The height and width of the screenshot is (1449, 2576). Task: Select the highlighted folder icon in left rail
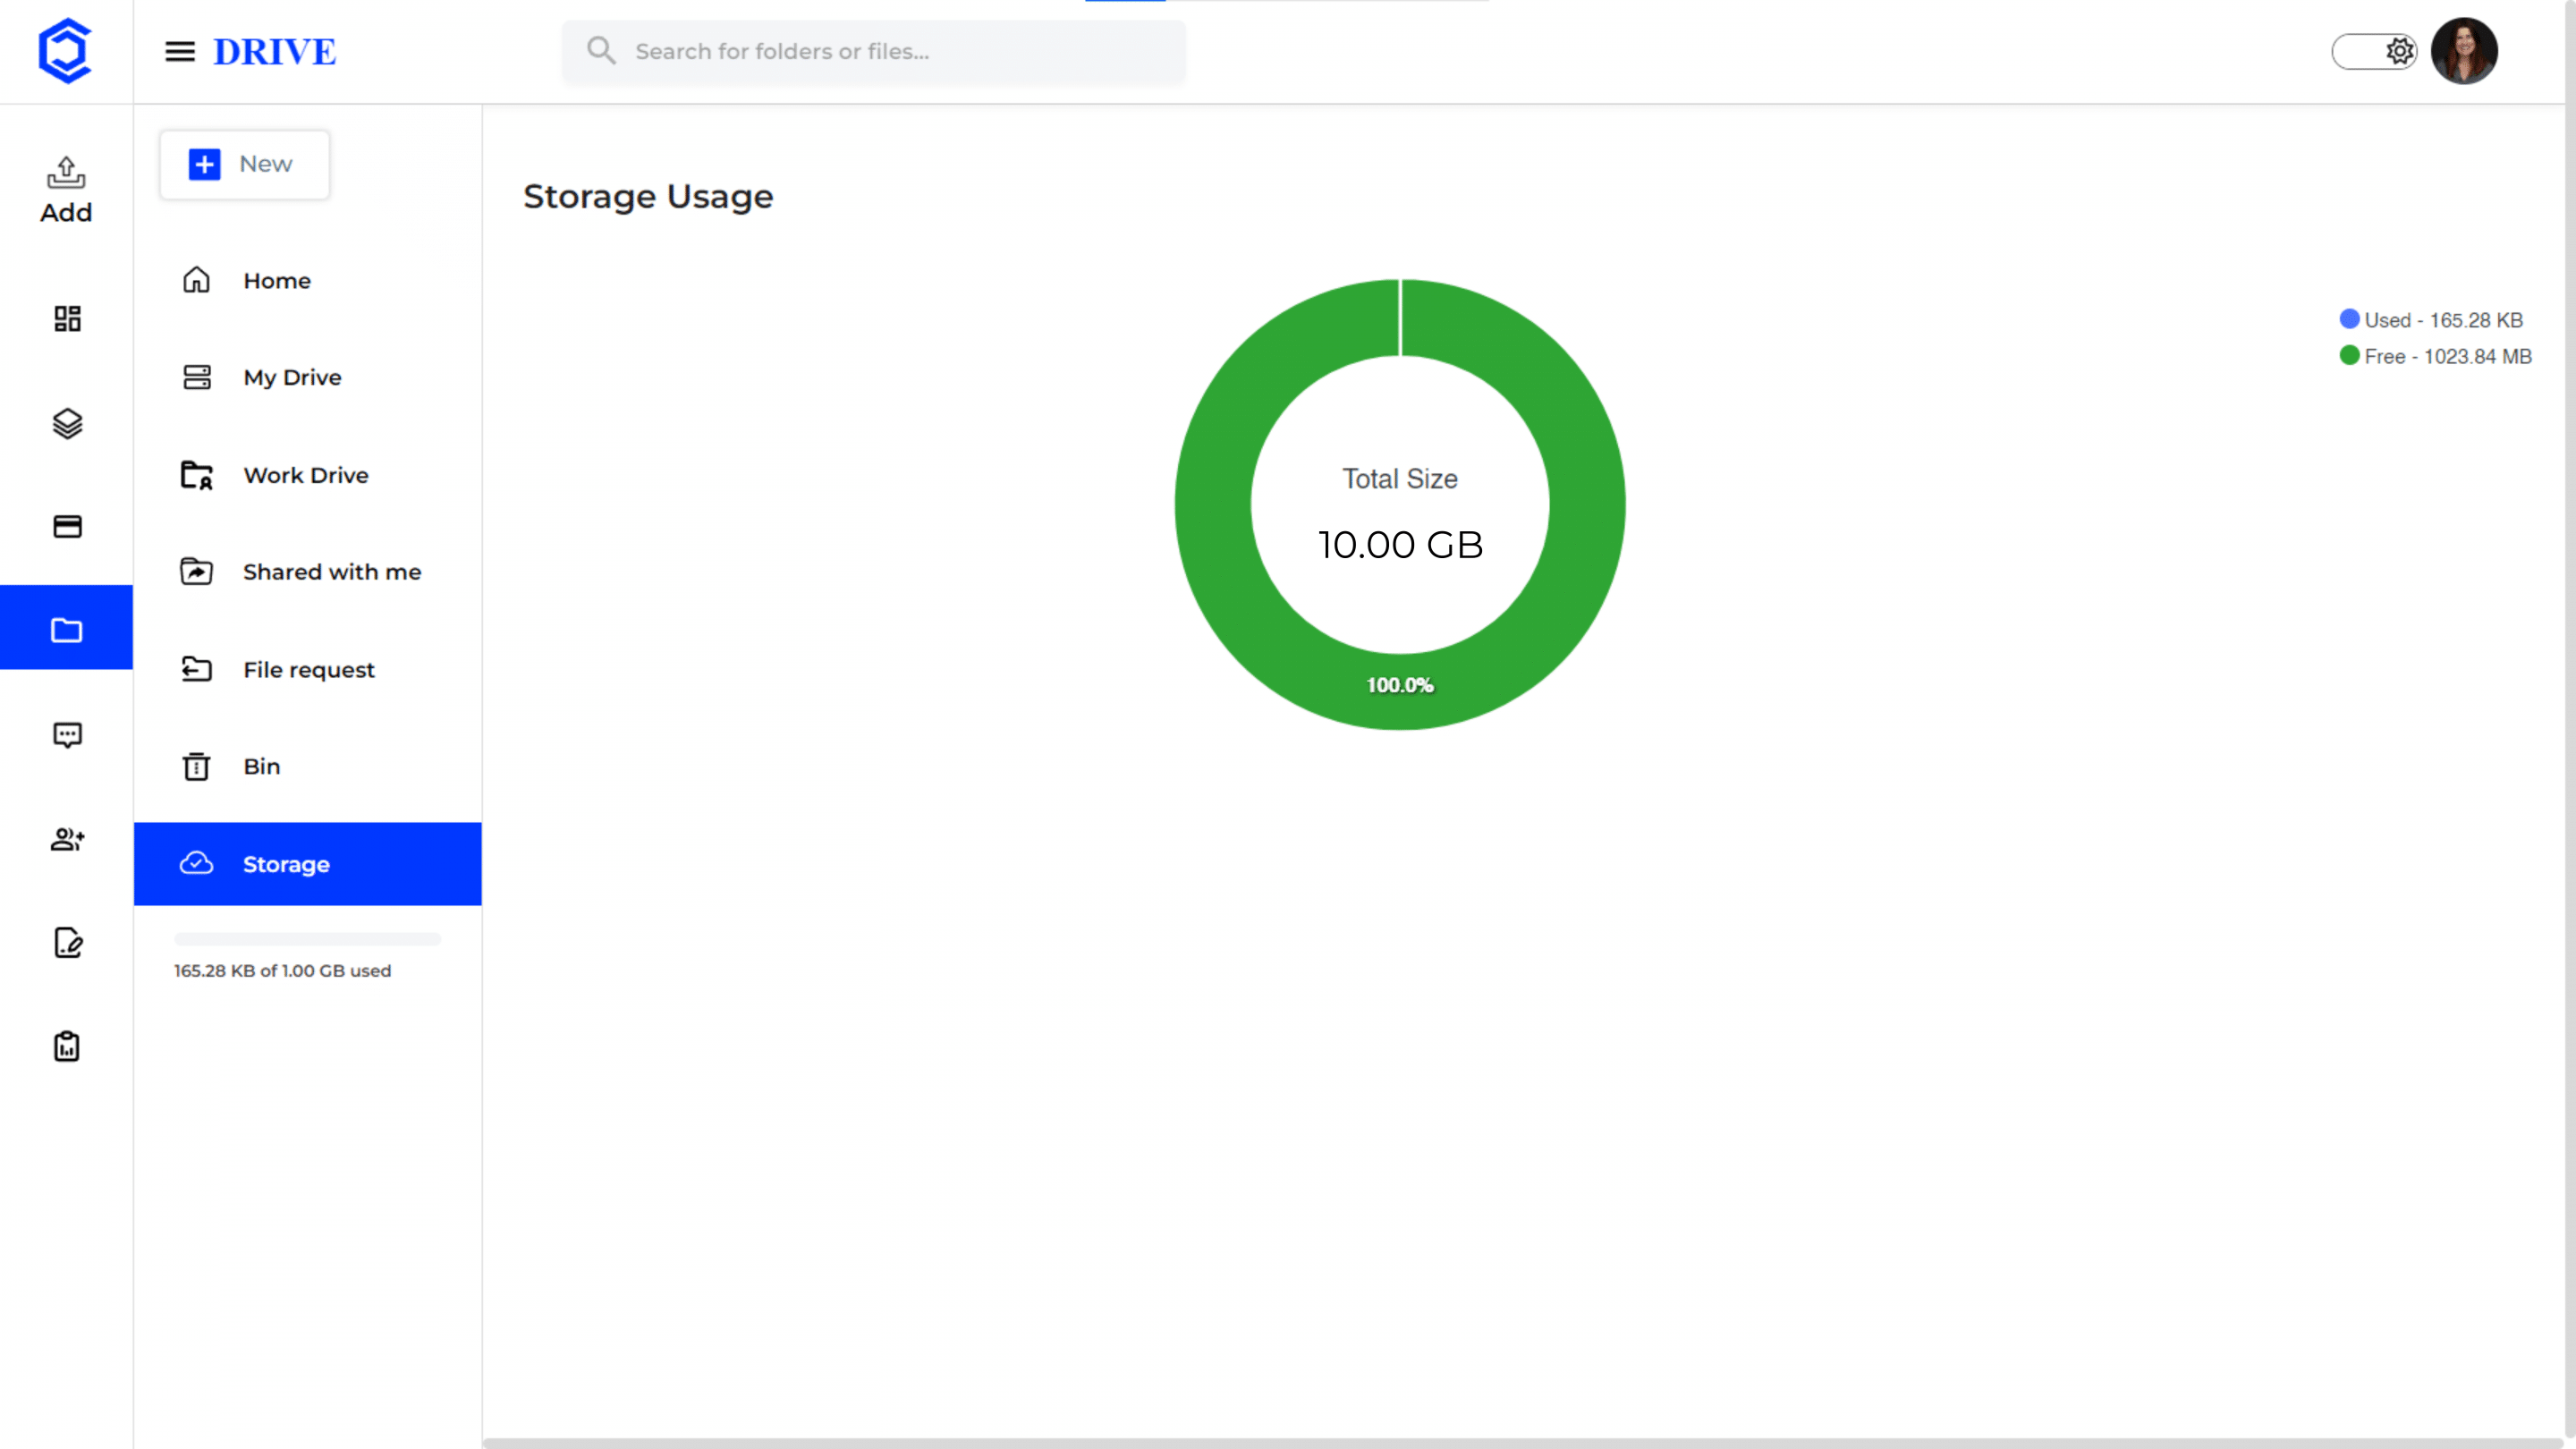point(66,628)
